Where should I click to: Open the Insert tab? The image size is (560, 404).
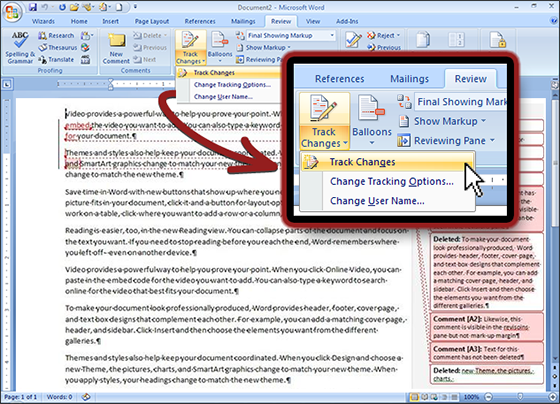click(110, 21)
